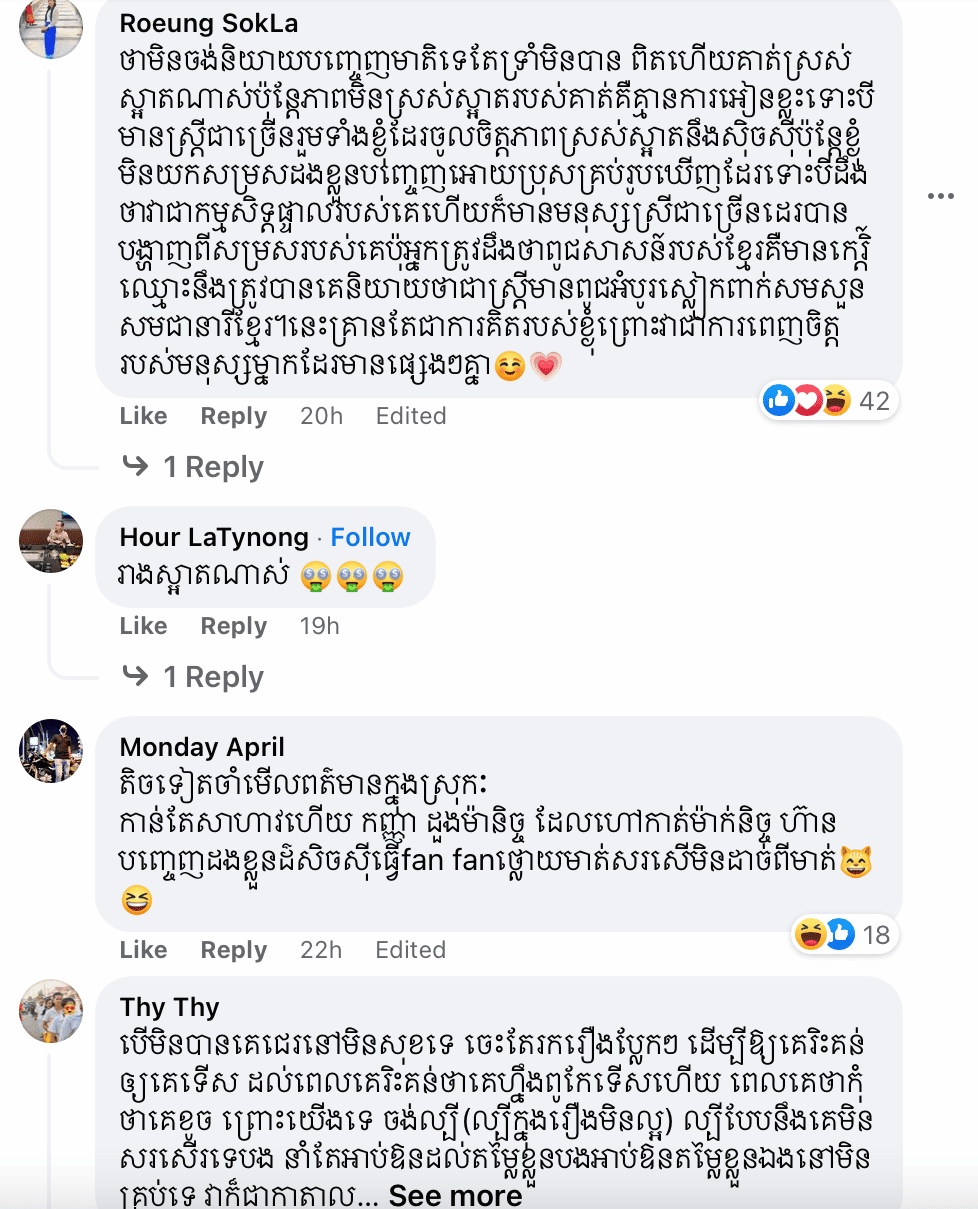This screenshot has width=978, height=1209.
Task: Open Monday April's profile picture
Action: pos(50,750)
